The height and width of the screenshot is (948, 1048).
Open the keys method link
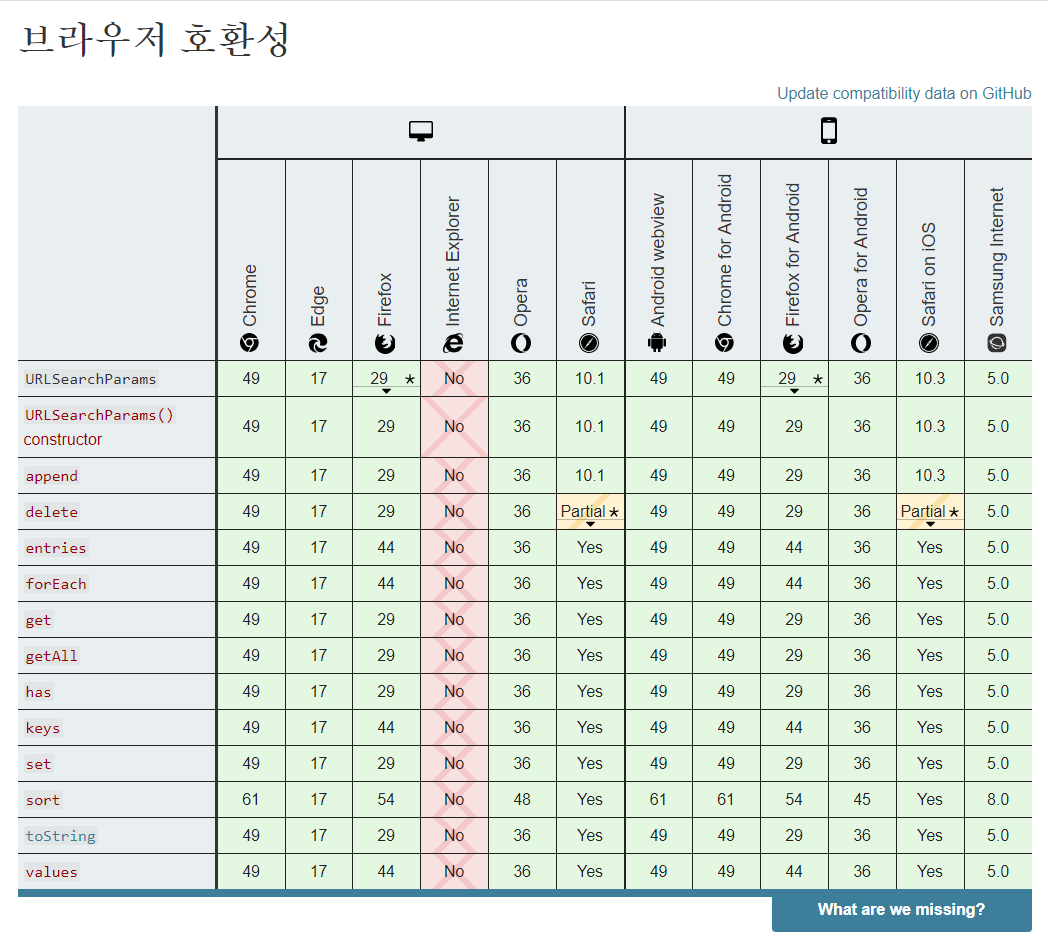(43, 728)
